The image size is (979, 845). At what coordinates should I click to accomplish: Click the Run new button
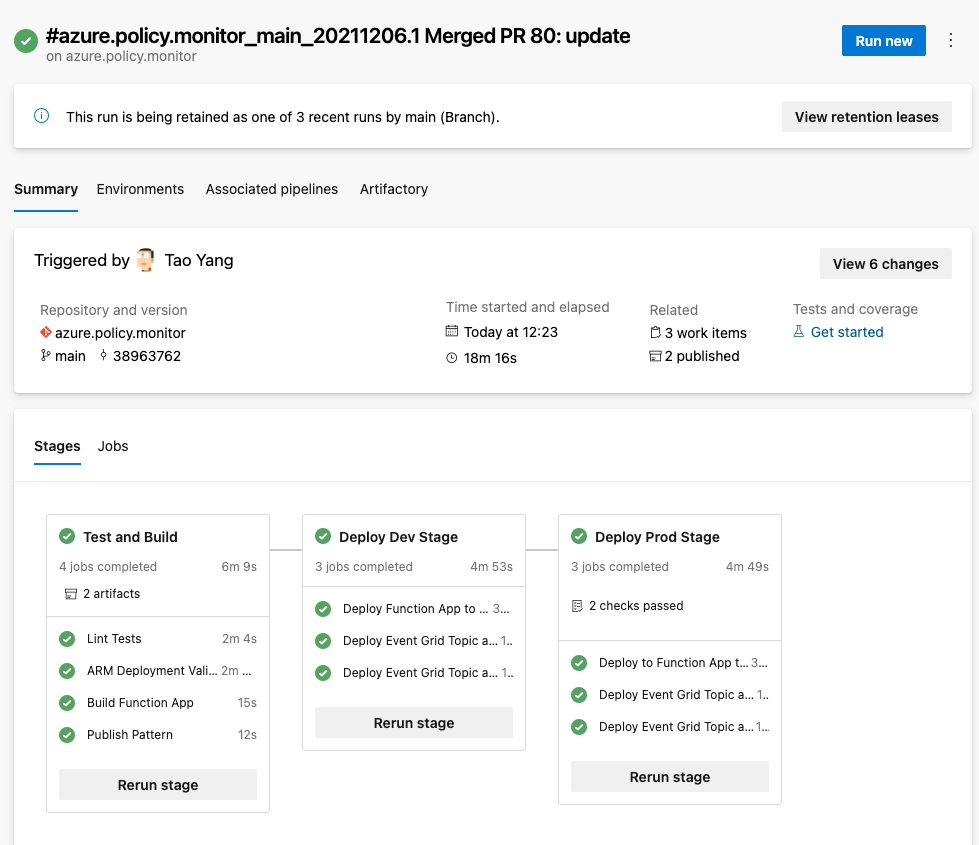point(883,41)
